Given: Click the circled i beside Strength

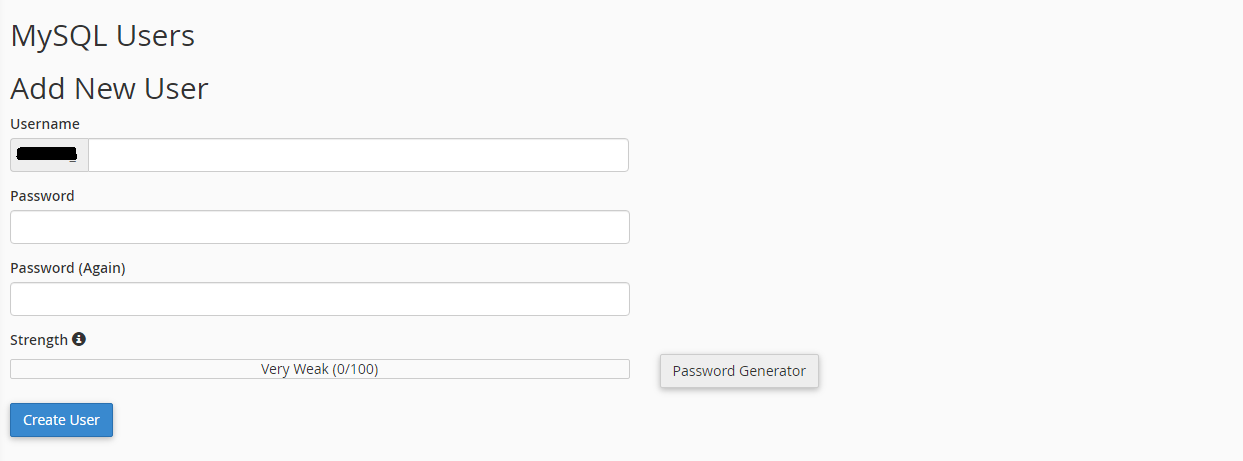Looking at the screenshot, I should 79,339.
